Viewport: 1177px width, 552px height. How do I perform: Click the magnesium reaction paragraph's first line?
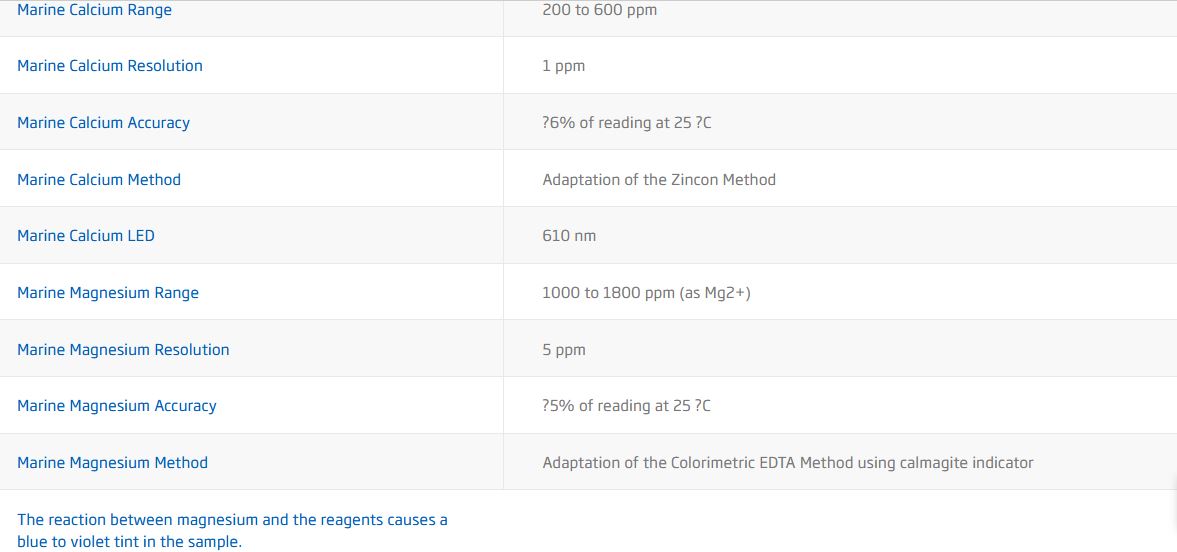[232, 520]
